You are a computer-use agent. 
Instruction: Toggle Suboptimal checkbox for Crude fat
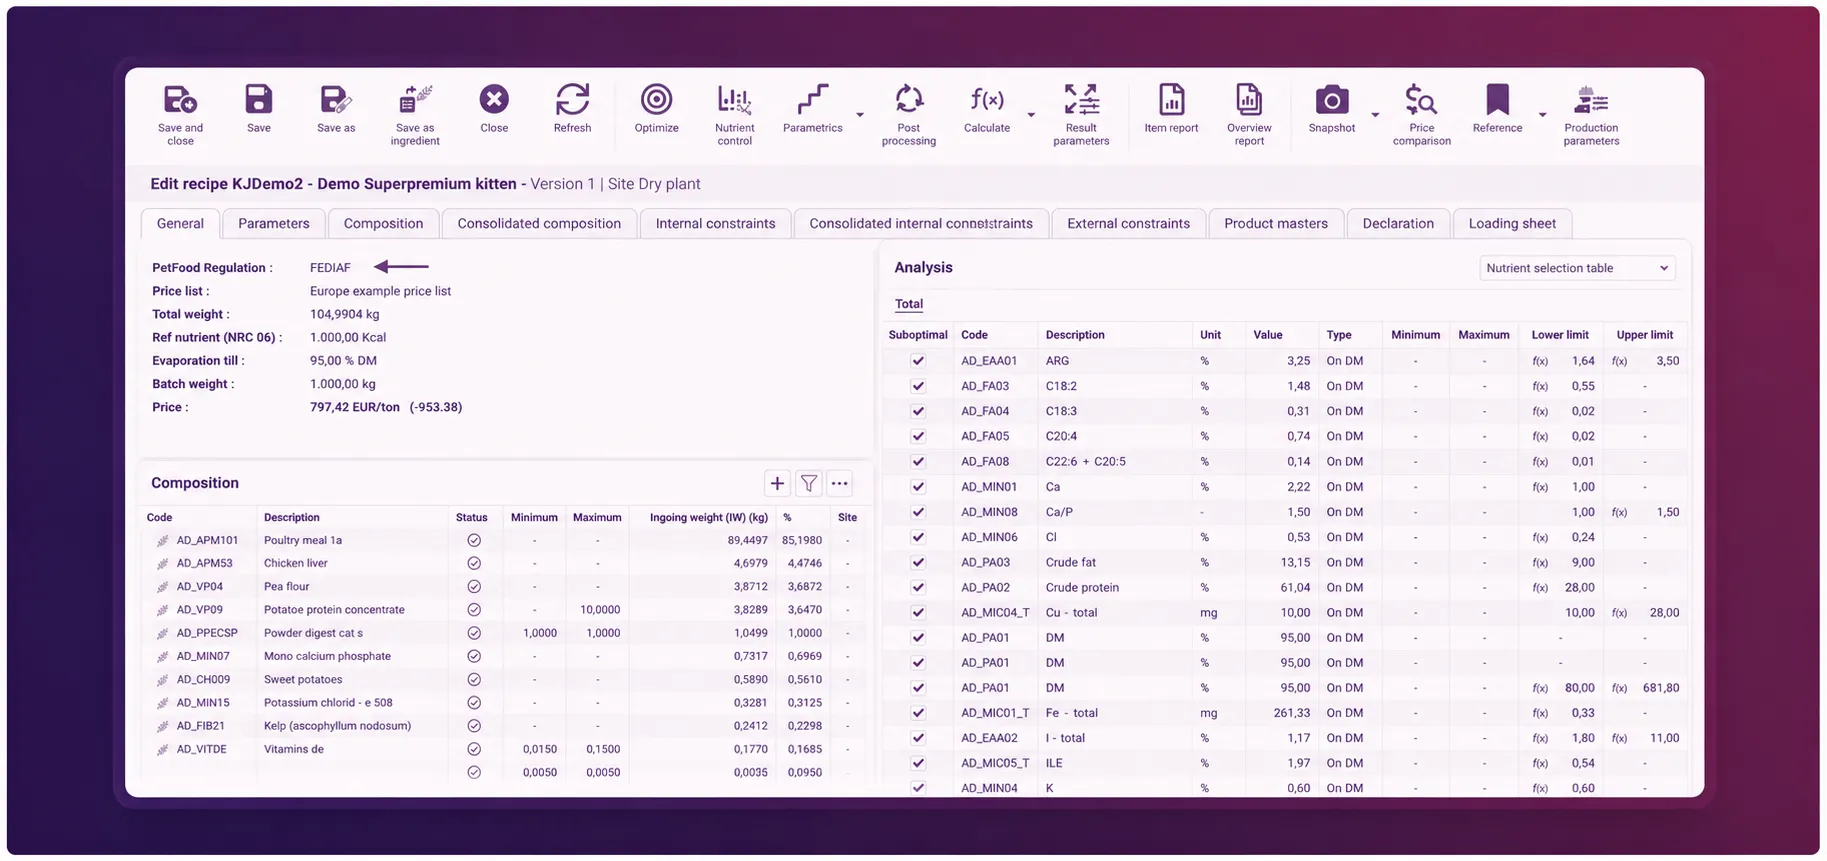918,562
